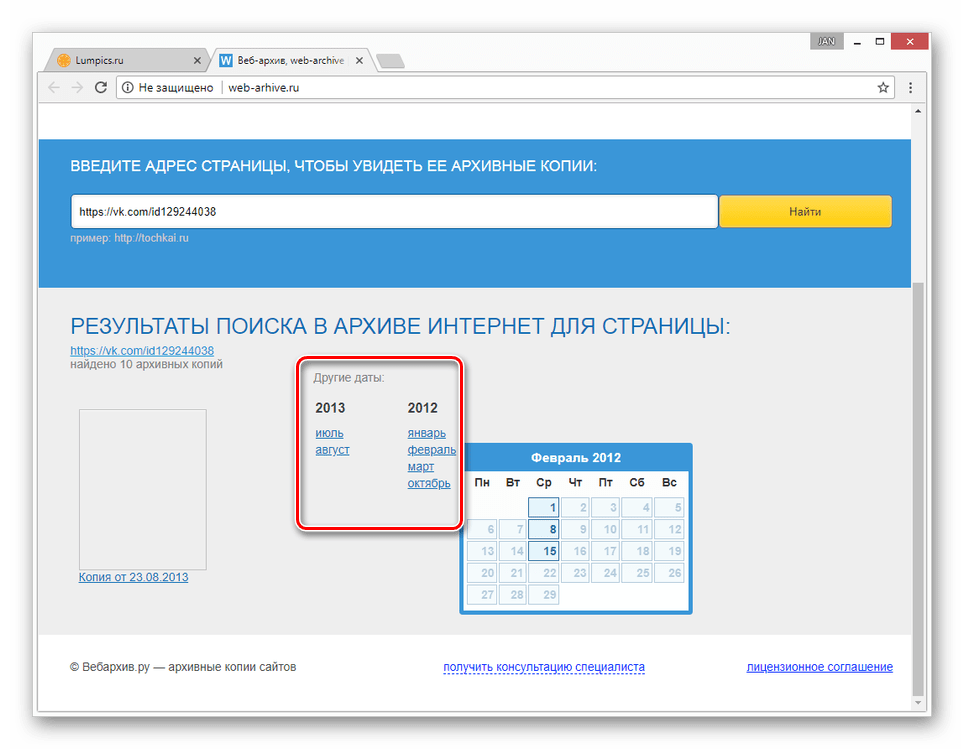
Task: Bookmark page with star icon
Action: 883,88
